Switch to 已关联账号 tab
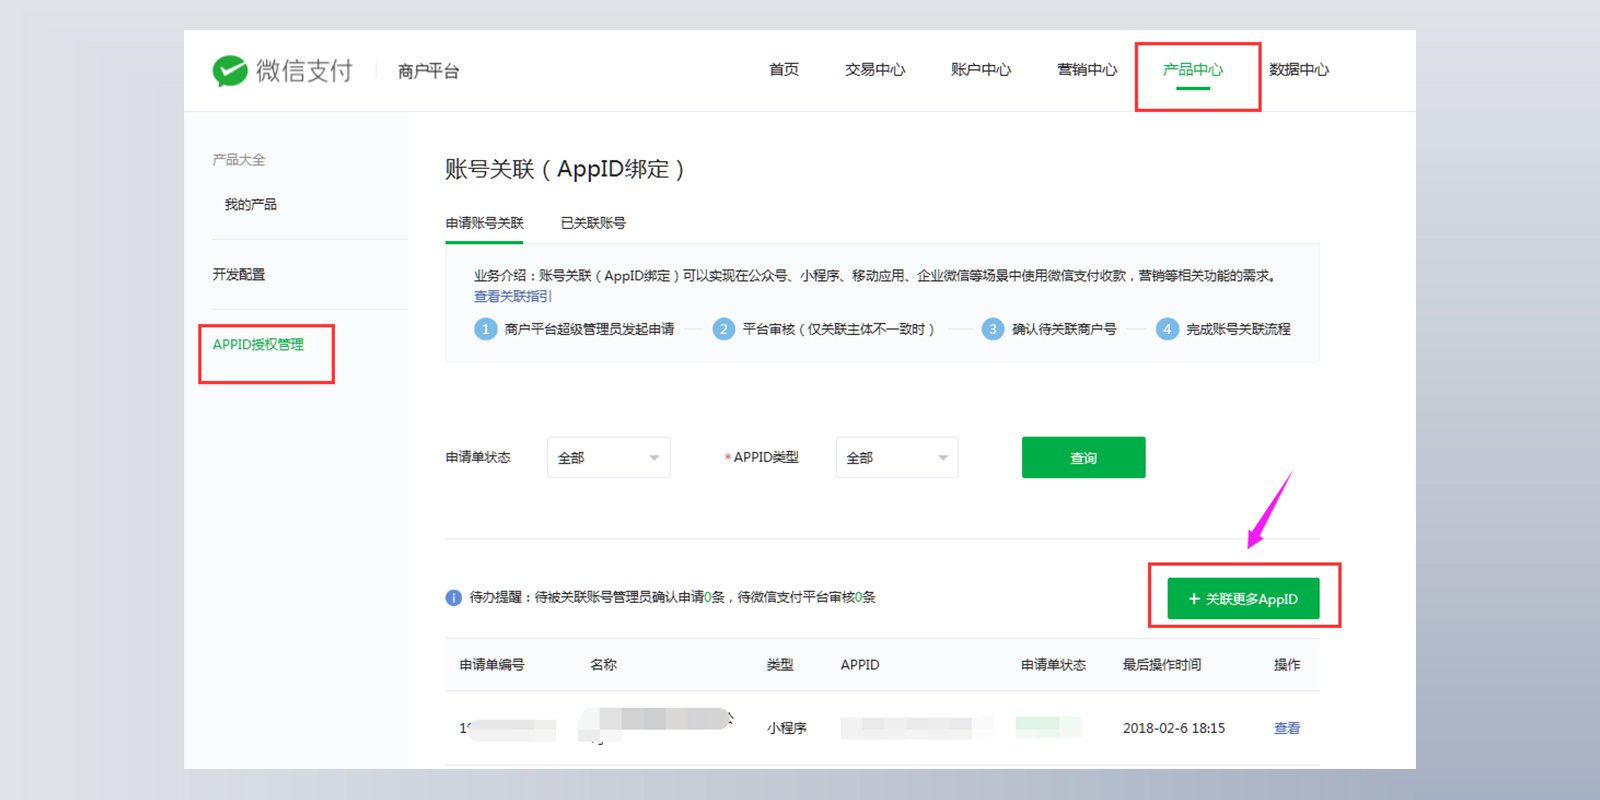 click(593, 223)
